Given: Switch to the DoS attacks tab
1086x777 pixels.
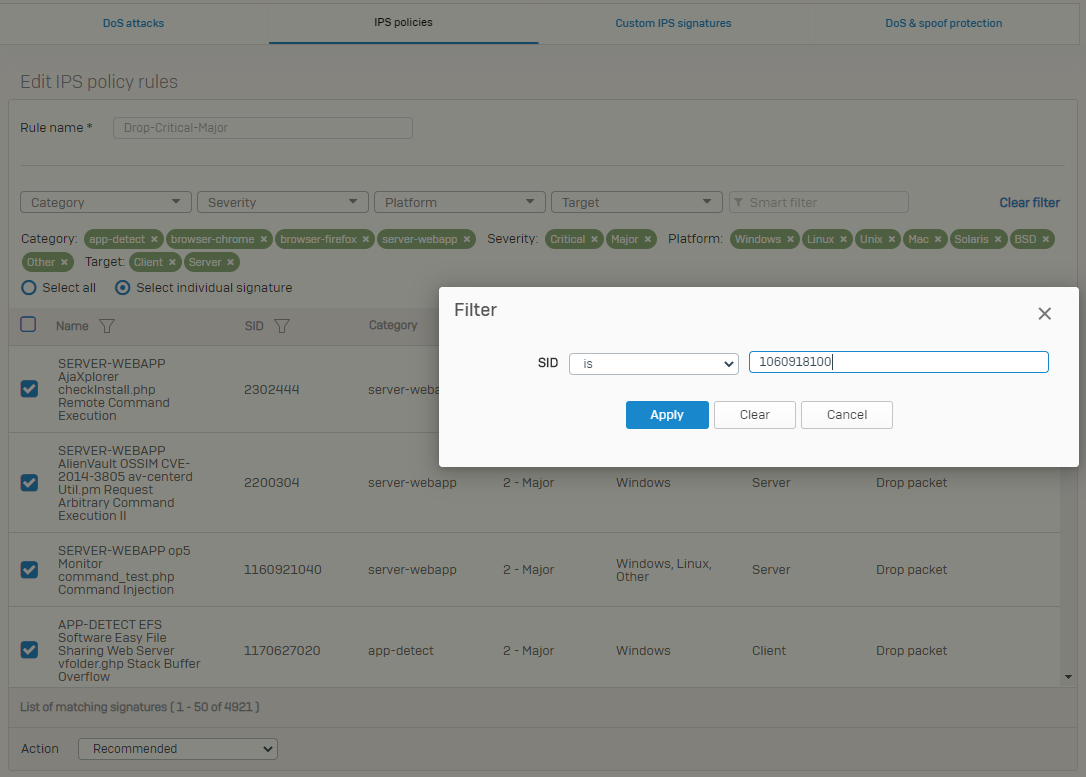Looking at the screenshot, I should 134,23.
